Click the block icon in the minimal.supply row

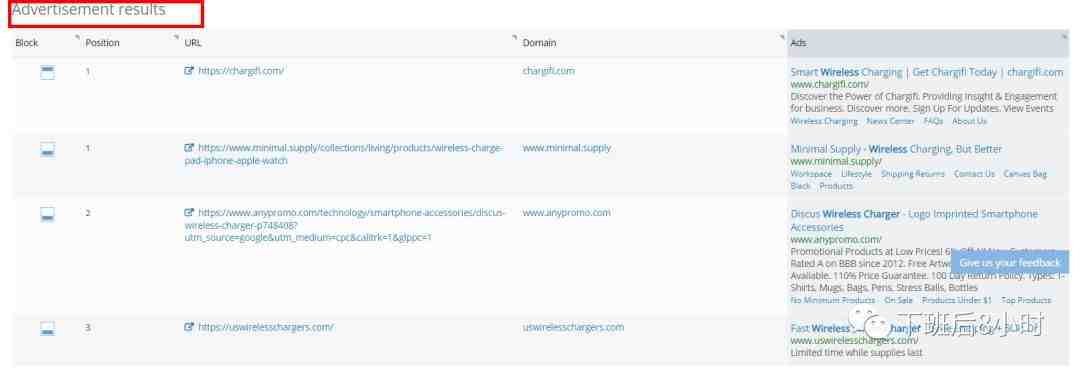(47, 149)
